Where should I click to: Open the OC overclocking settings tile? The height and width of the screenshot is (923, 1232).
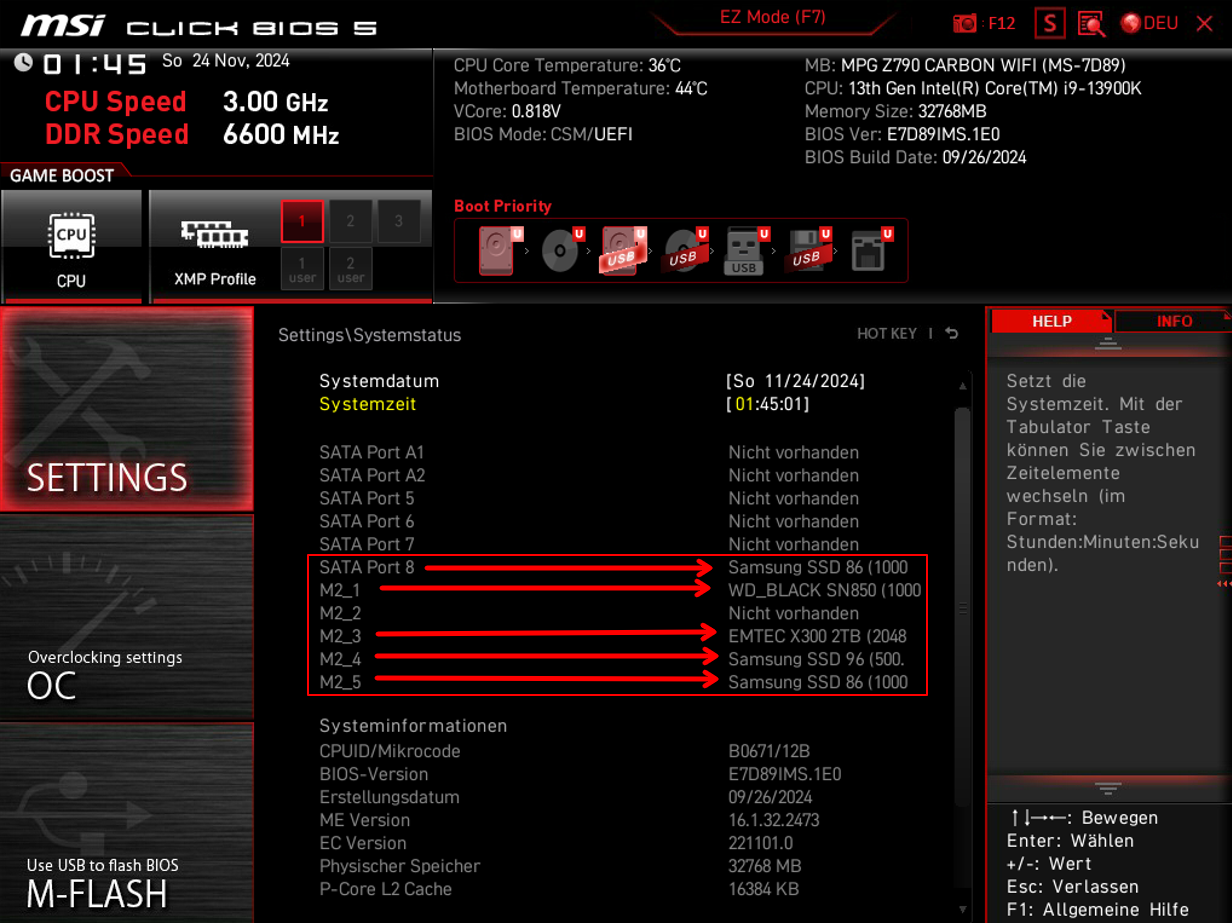tap(126, 617)
